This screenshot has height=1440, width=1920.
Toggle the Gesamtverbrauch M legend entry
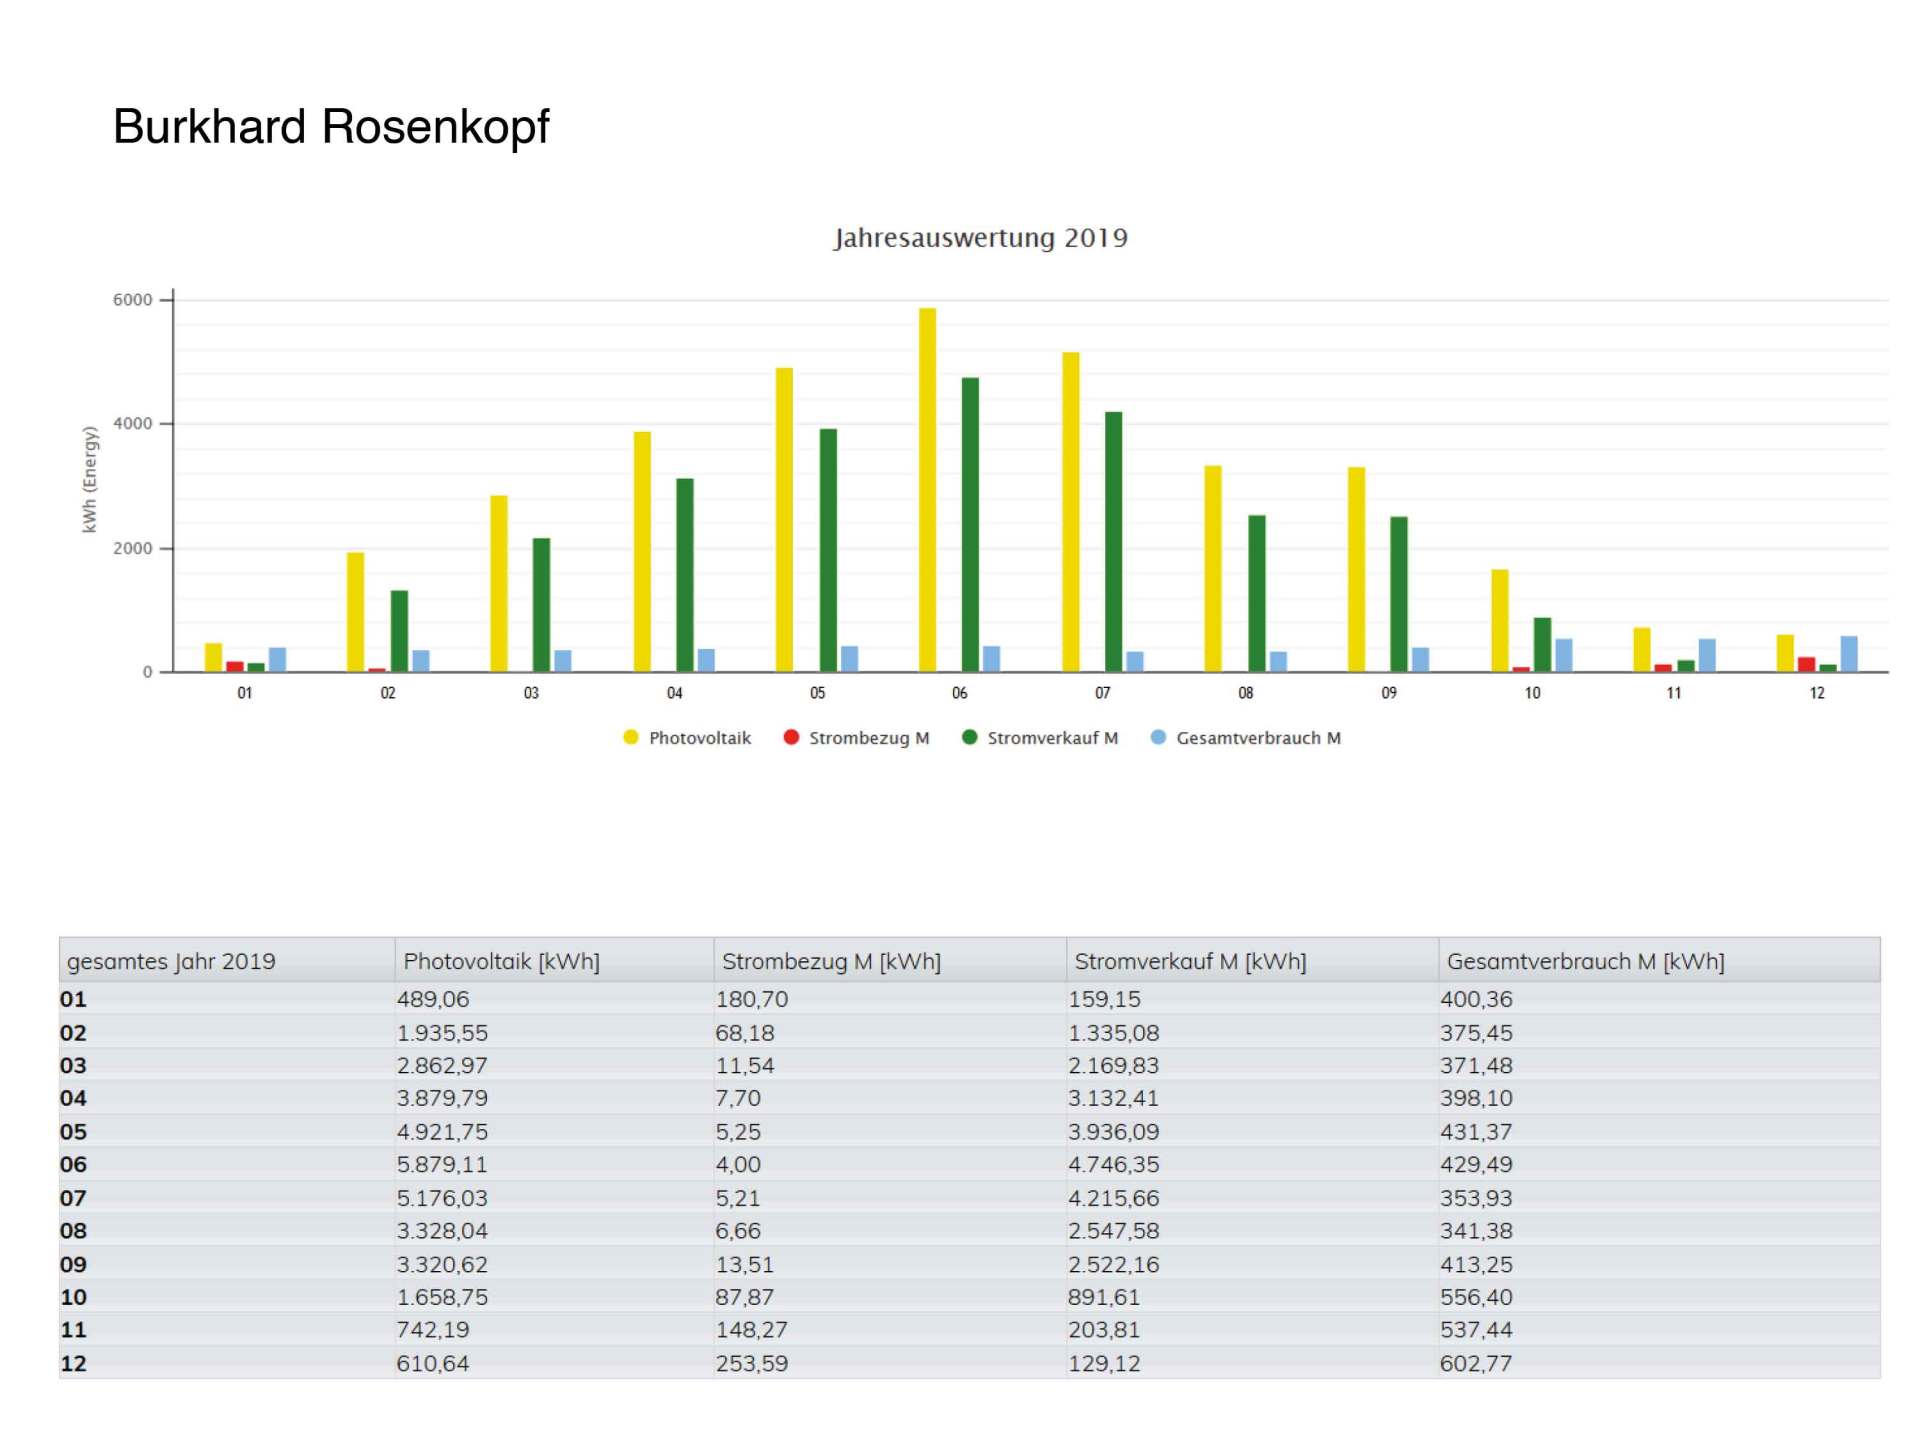tap(1258, 738)
